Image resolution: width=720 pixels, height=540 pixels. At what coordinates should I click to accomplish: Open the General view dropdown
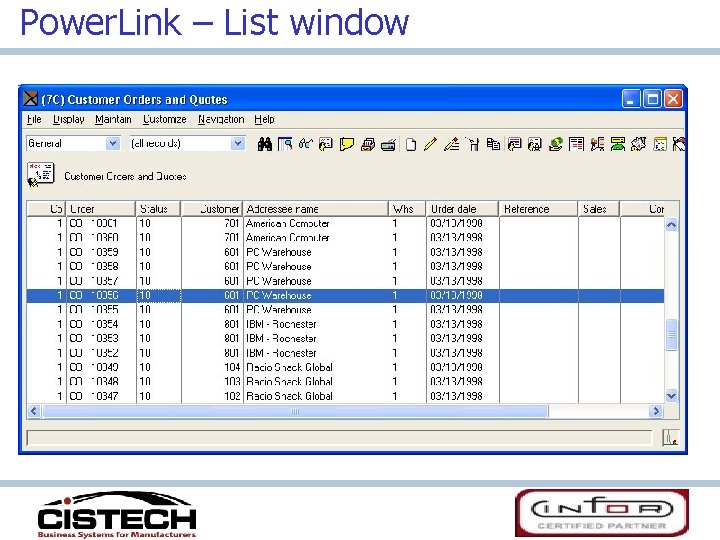click(x=112, y=144)
